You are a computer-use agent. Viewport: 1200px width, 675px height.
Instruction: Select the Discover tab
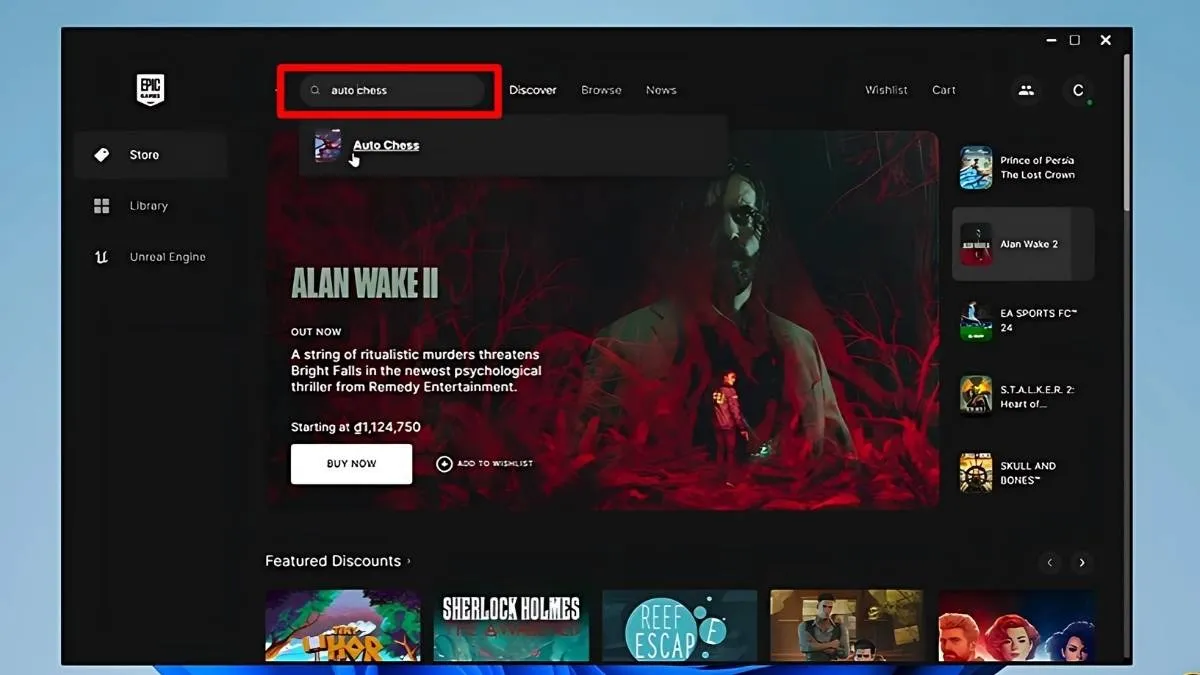point(533,90)
